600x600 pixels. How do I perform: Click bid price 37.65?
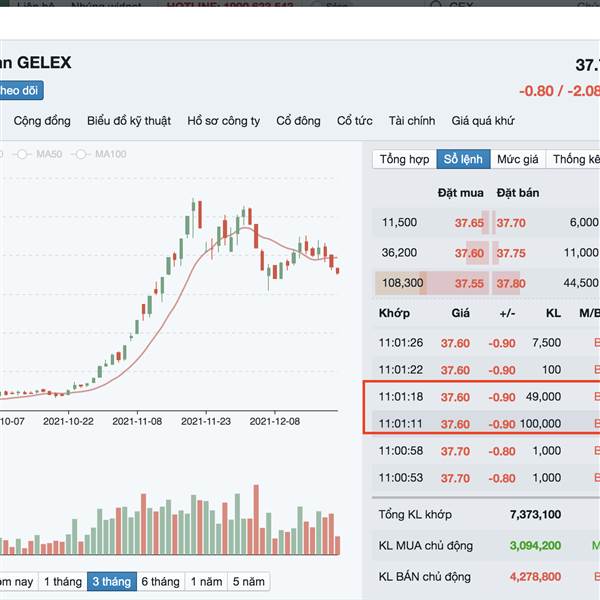(x=469, y=223)
